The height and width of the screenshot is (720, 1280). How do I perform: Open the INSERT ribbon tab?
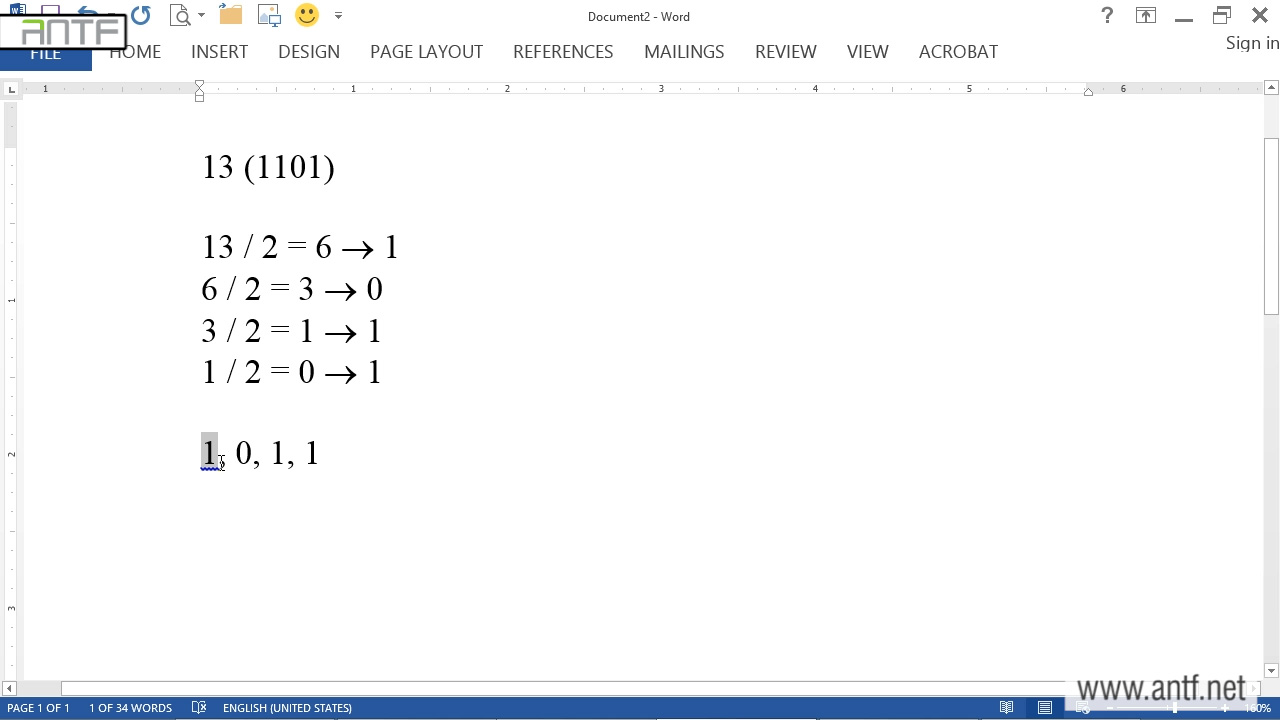[x=219, y=52]
